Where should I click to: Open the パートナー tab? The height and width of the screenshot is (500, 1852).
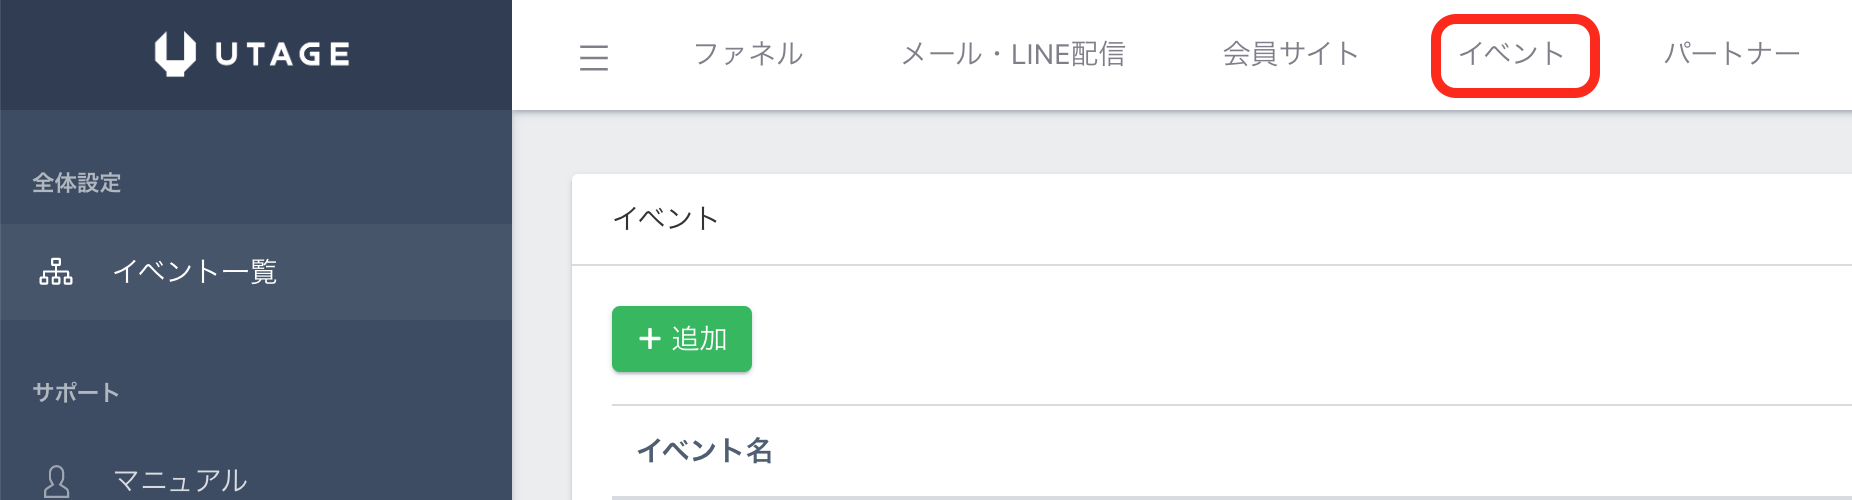(x=1731, y=54)
